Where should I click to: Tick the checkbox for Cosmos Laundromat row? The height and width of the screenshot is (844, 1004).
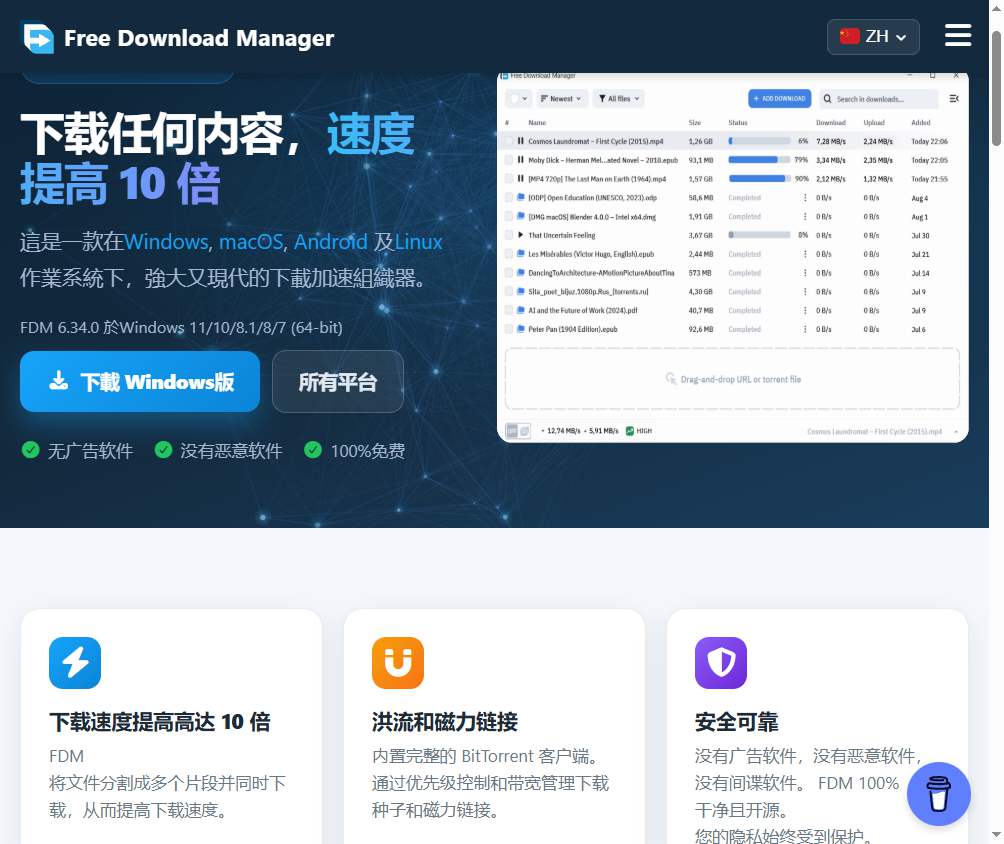(509, 141)
